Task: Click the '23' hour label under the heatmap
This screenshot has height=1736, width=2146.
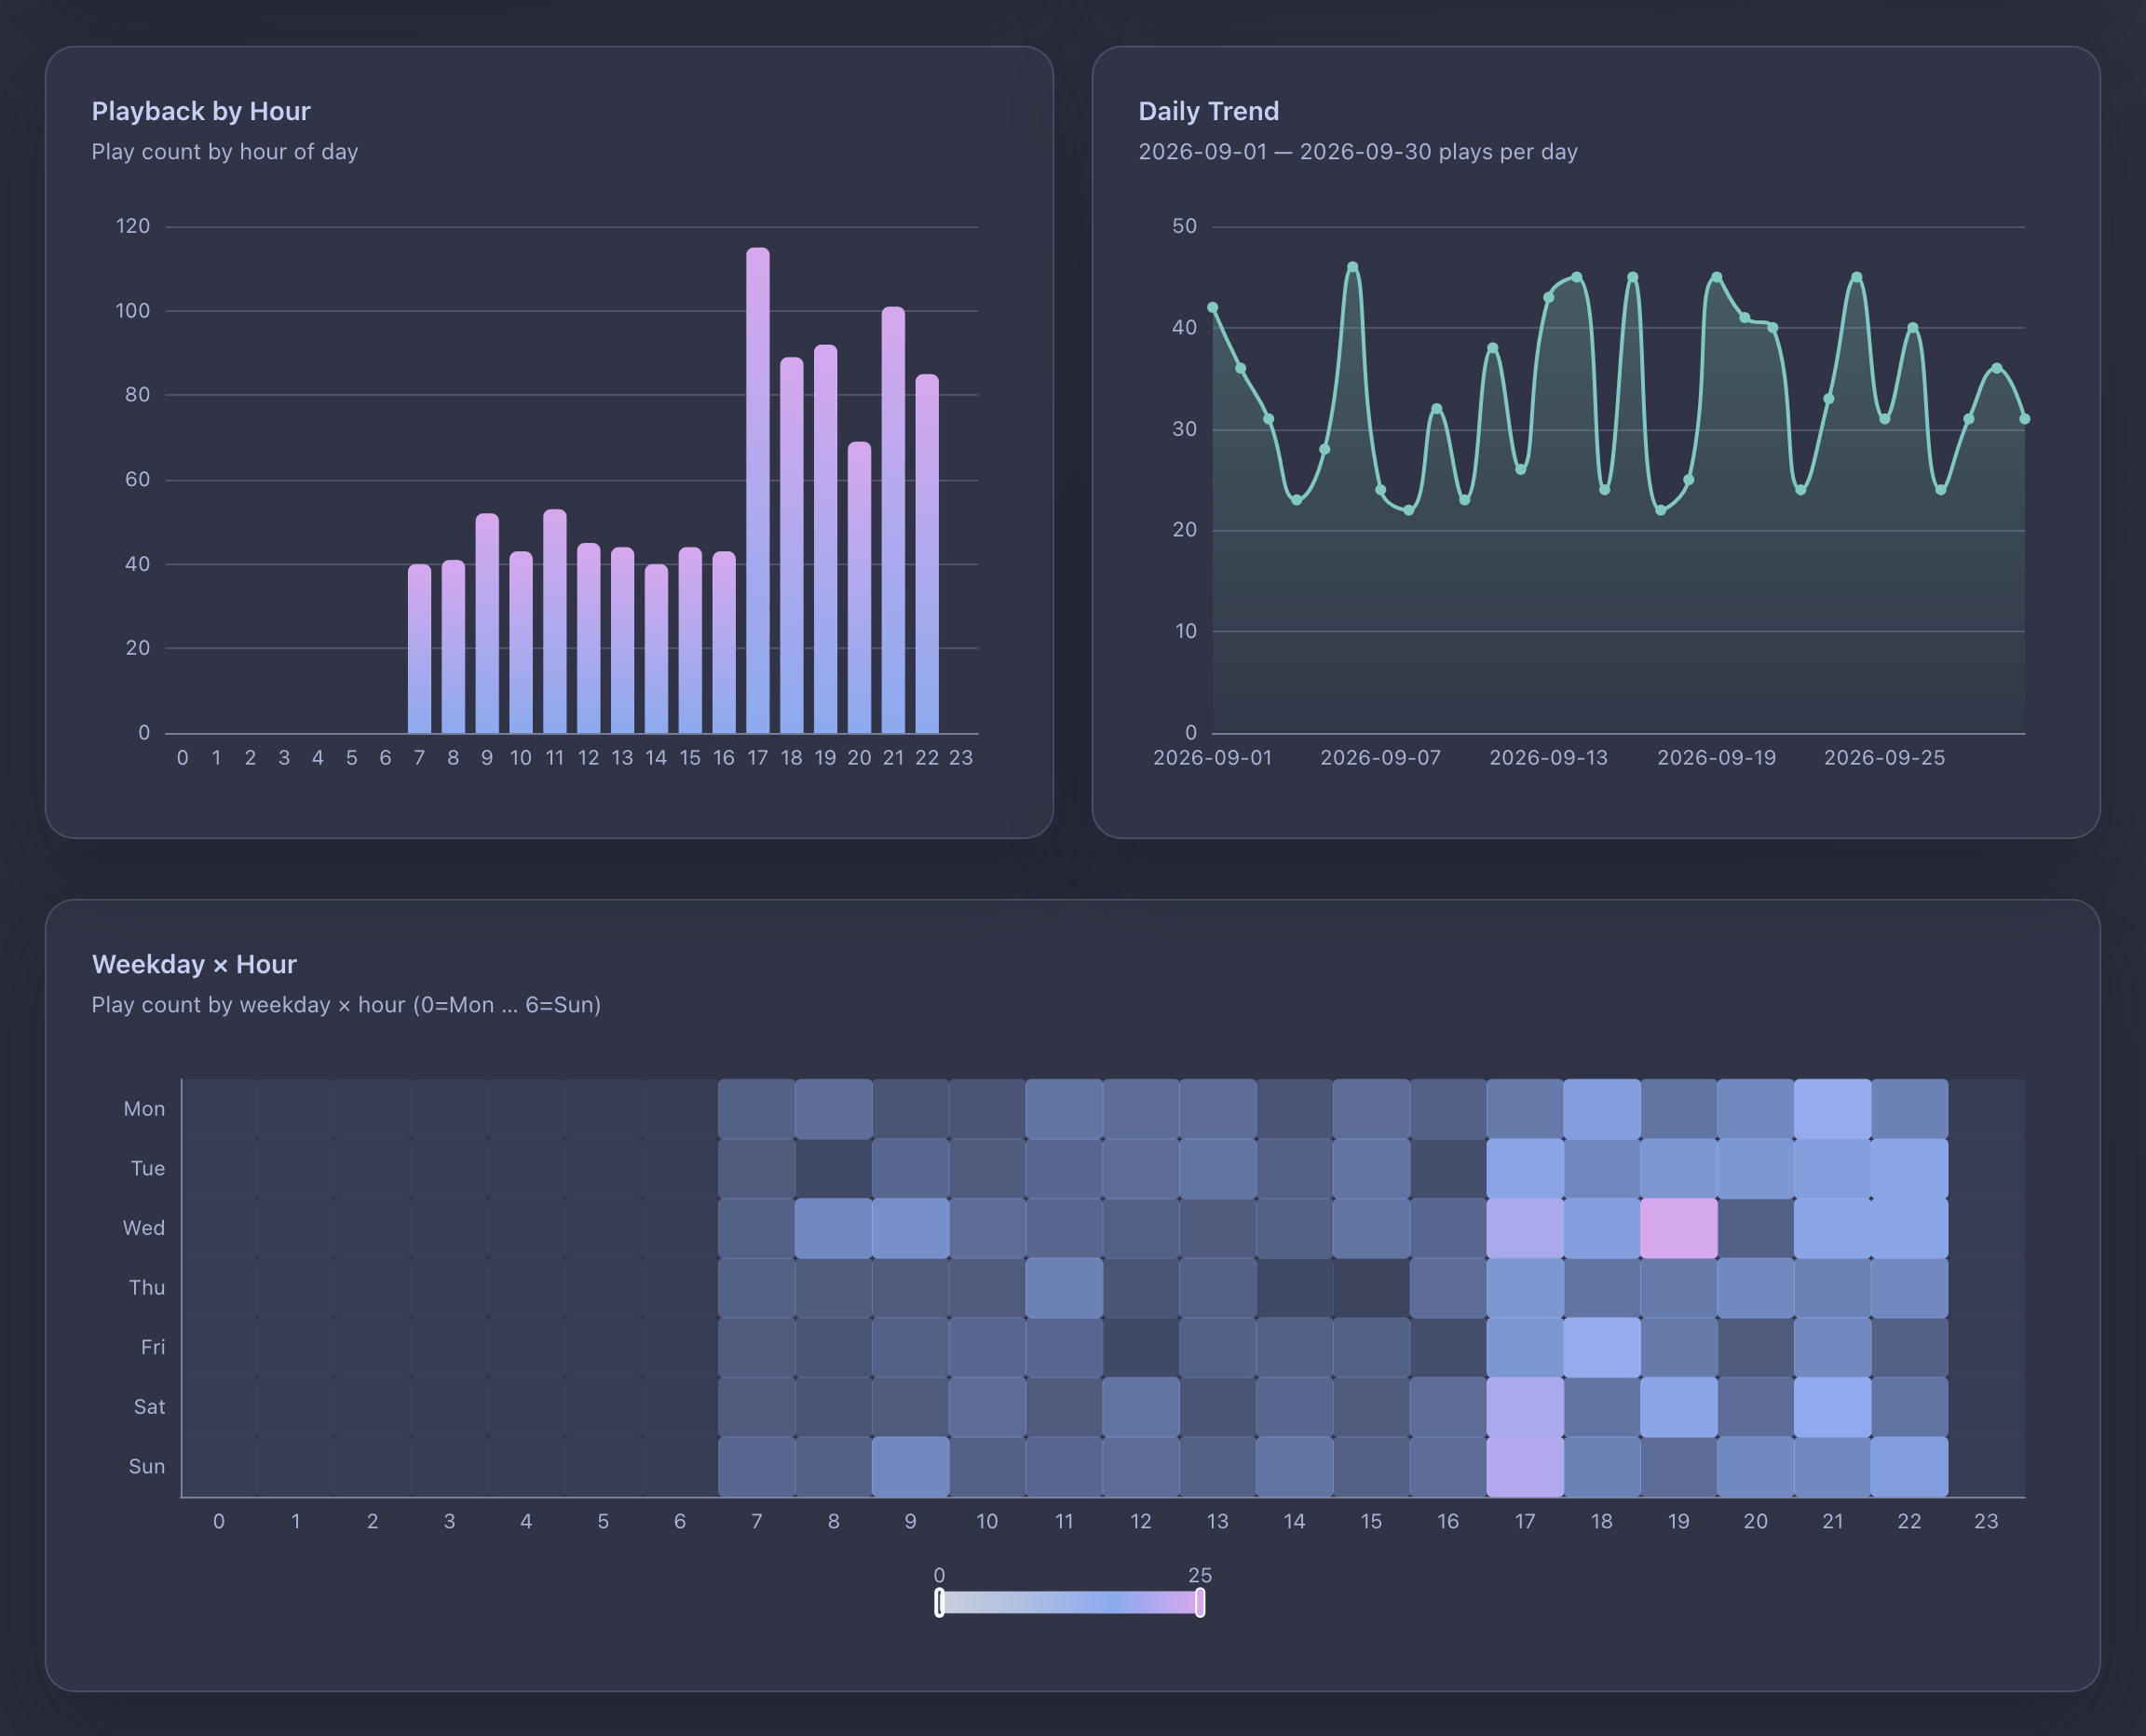Action: [1986, 1521]
